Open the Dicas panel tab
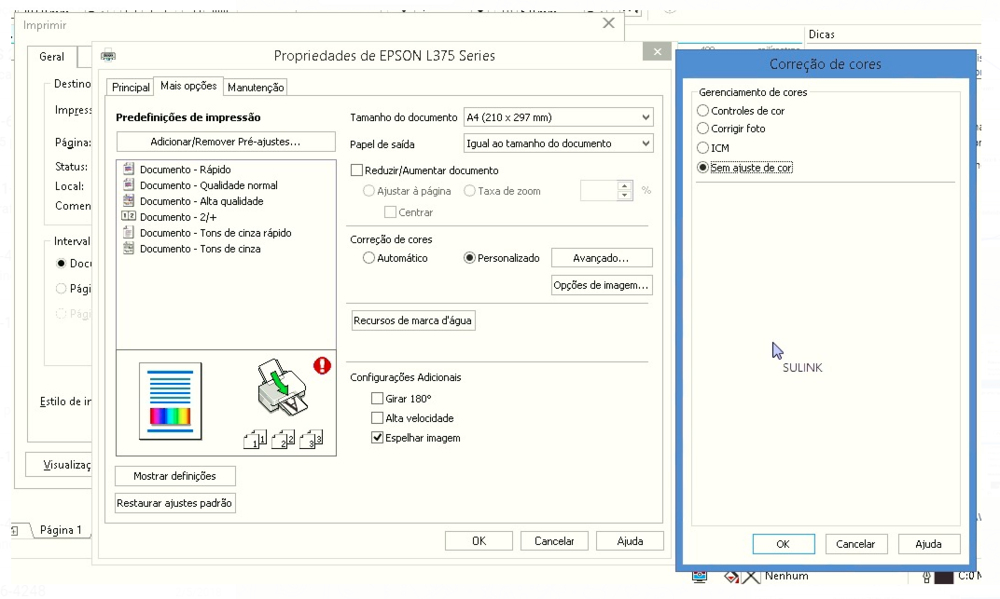1000x599 pixels. point(821,34)
